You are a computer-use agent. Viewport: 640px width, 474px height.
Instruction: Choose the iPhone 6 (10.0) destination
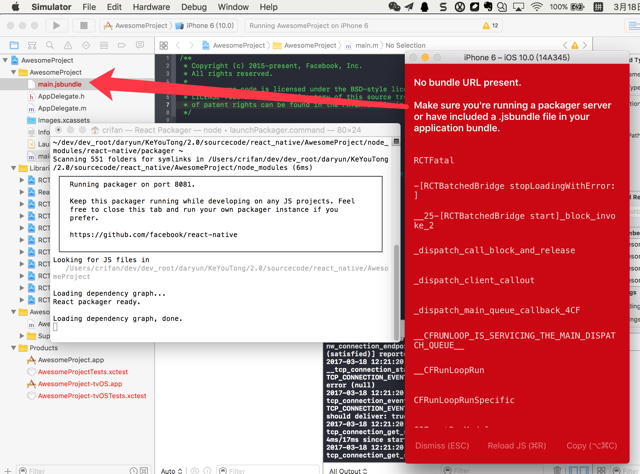205,25
